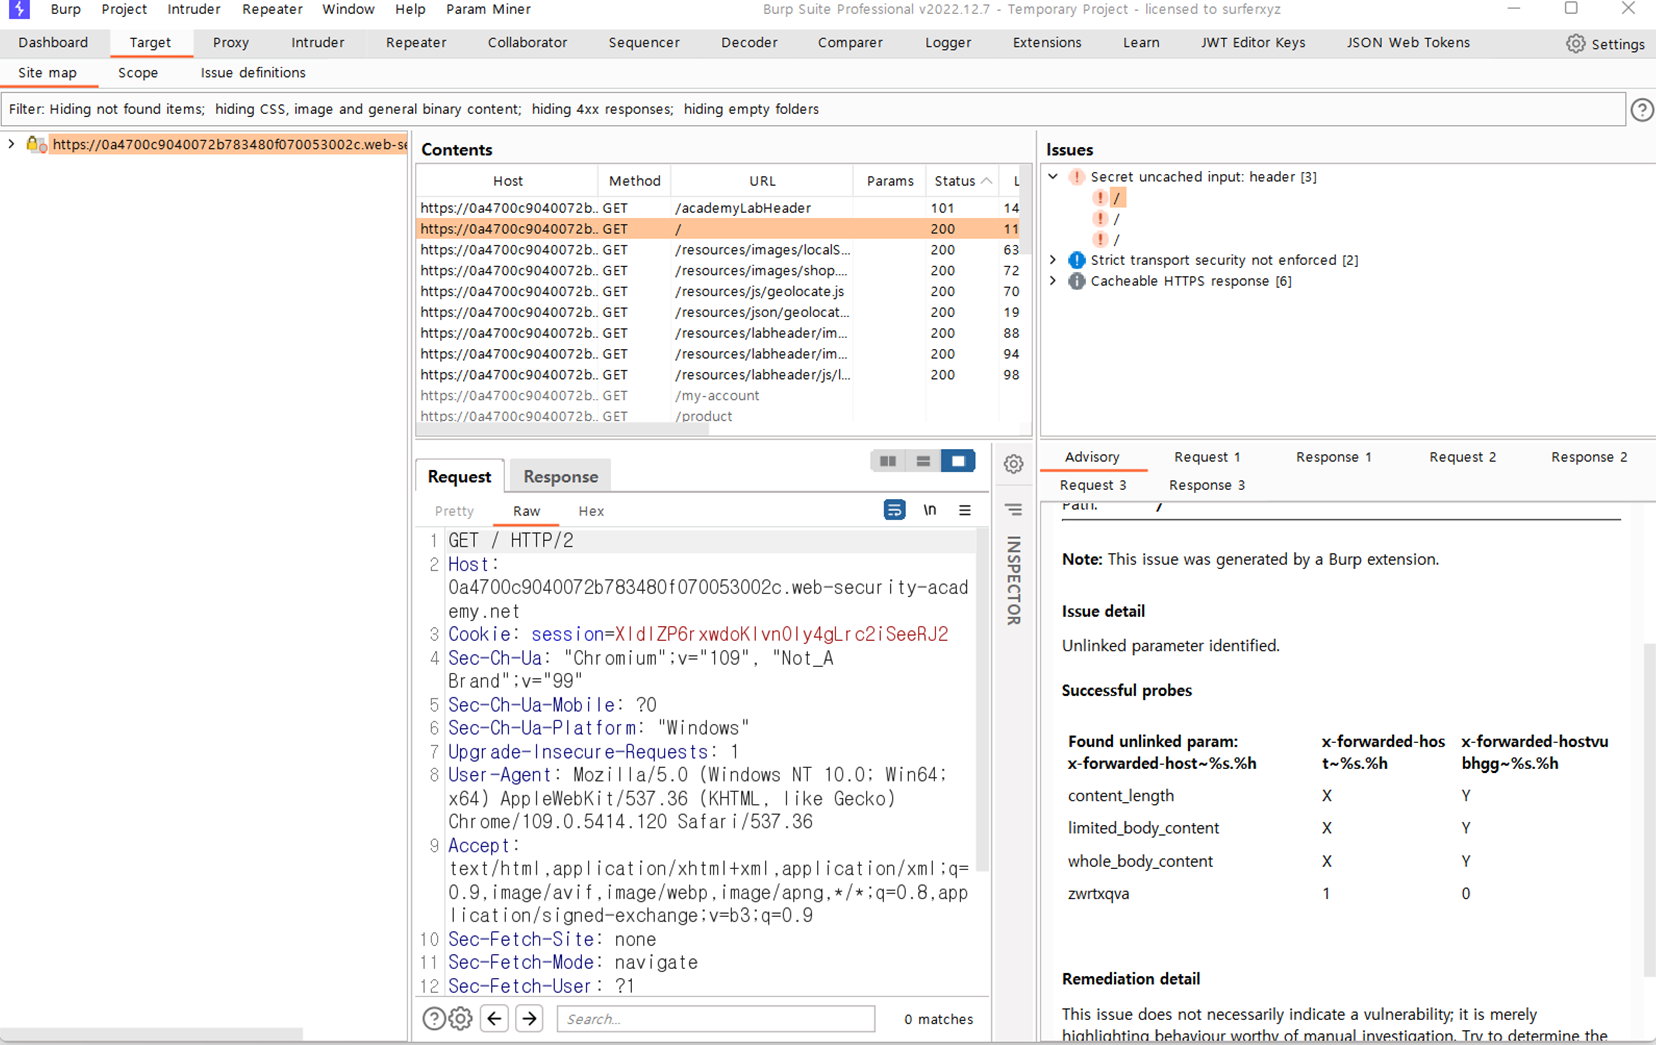This screenshot has width=1656, height=1045.
Task: Click the site map filter bar
Action: coord(813,109)
